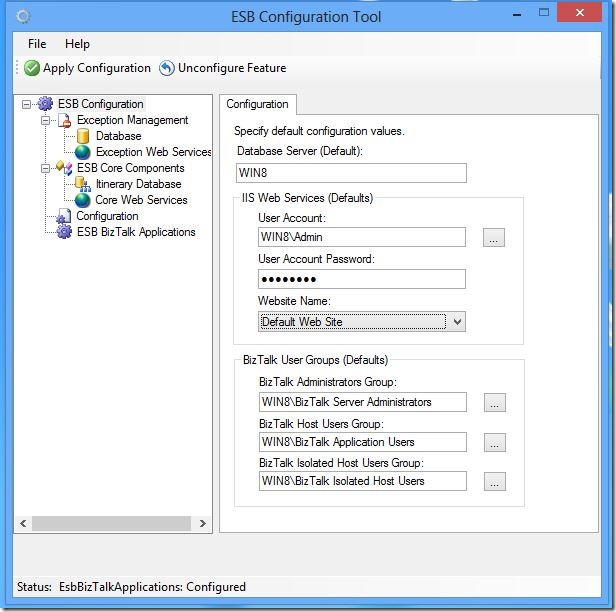616x612 pixels.
Task: Click the Exception Web Services globe icon
Action: coord(83,152)
